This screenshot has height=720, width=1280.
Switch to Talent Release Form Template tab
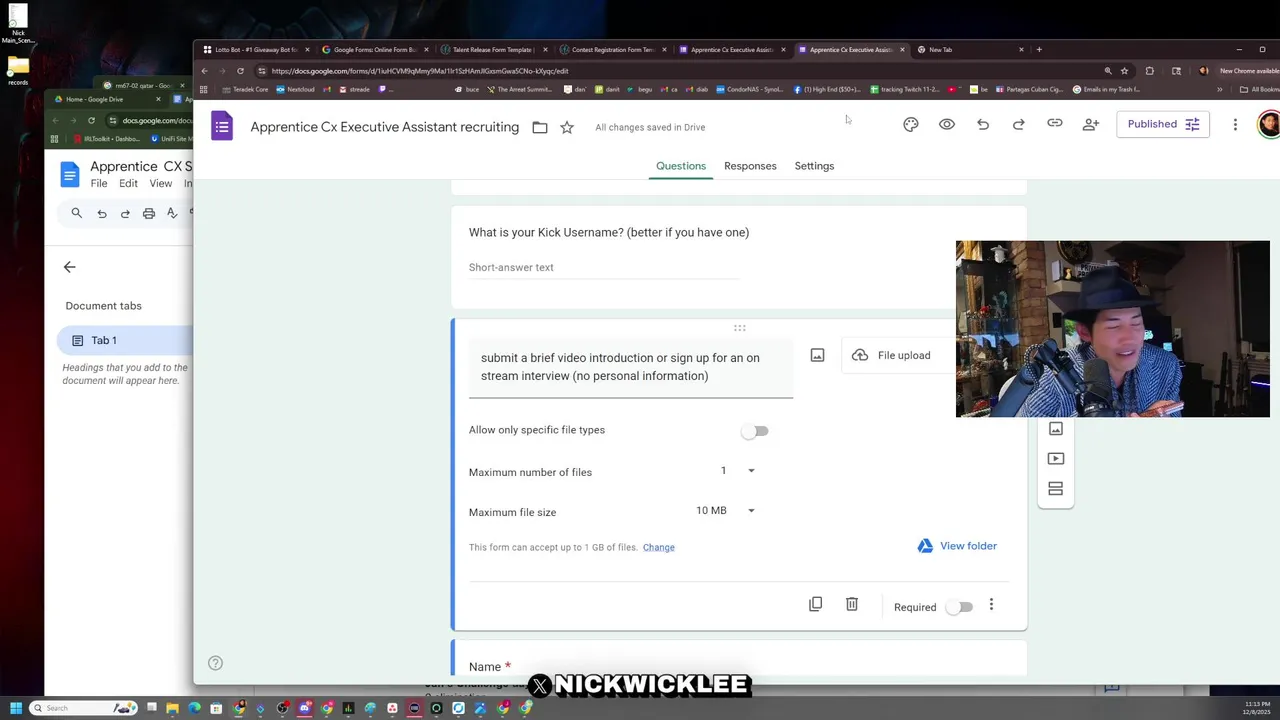[x=493, y=49]
